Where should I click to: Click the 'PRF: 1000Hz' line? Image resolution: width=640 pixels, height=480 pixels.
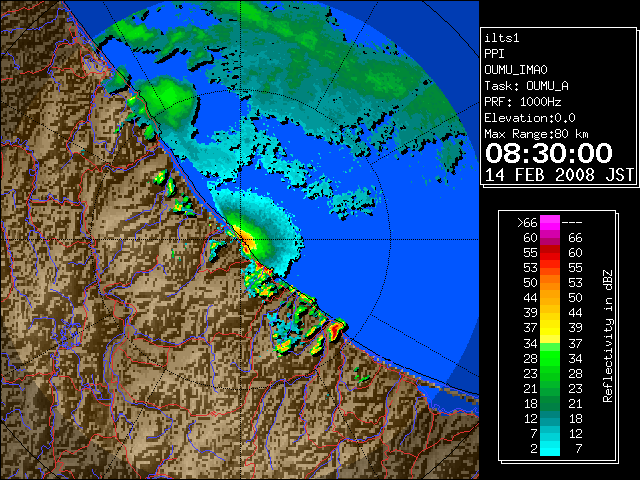523,102
